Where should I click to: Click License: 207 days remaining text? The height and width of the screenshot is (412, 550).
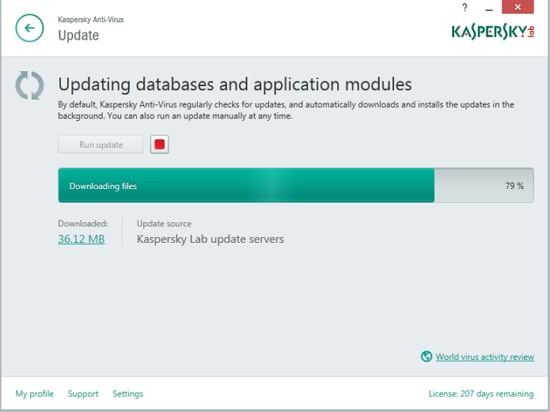[x=481, y=394]
